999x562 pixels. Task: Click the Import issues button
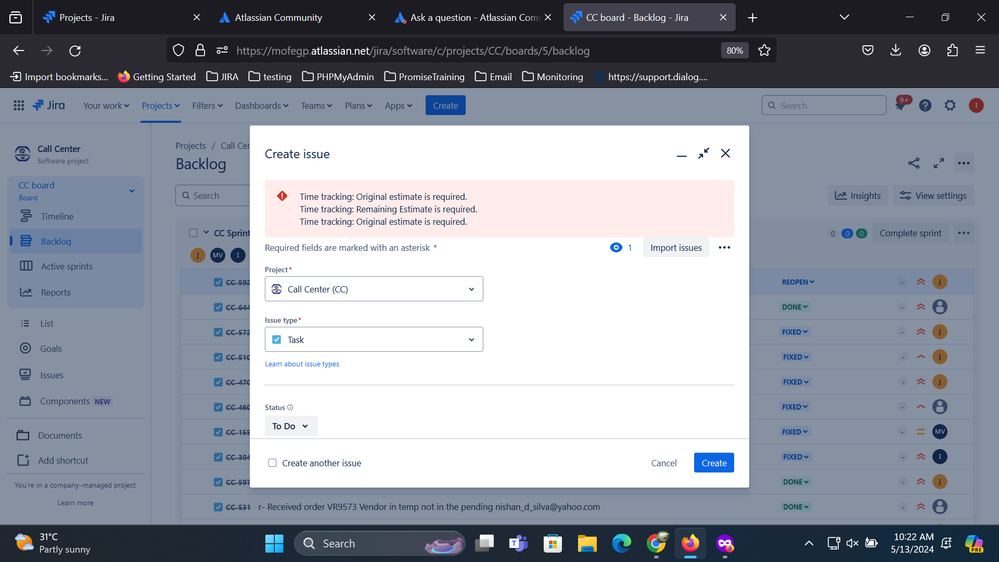[x=675, y=247]
